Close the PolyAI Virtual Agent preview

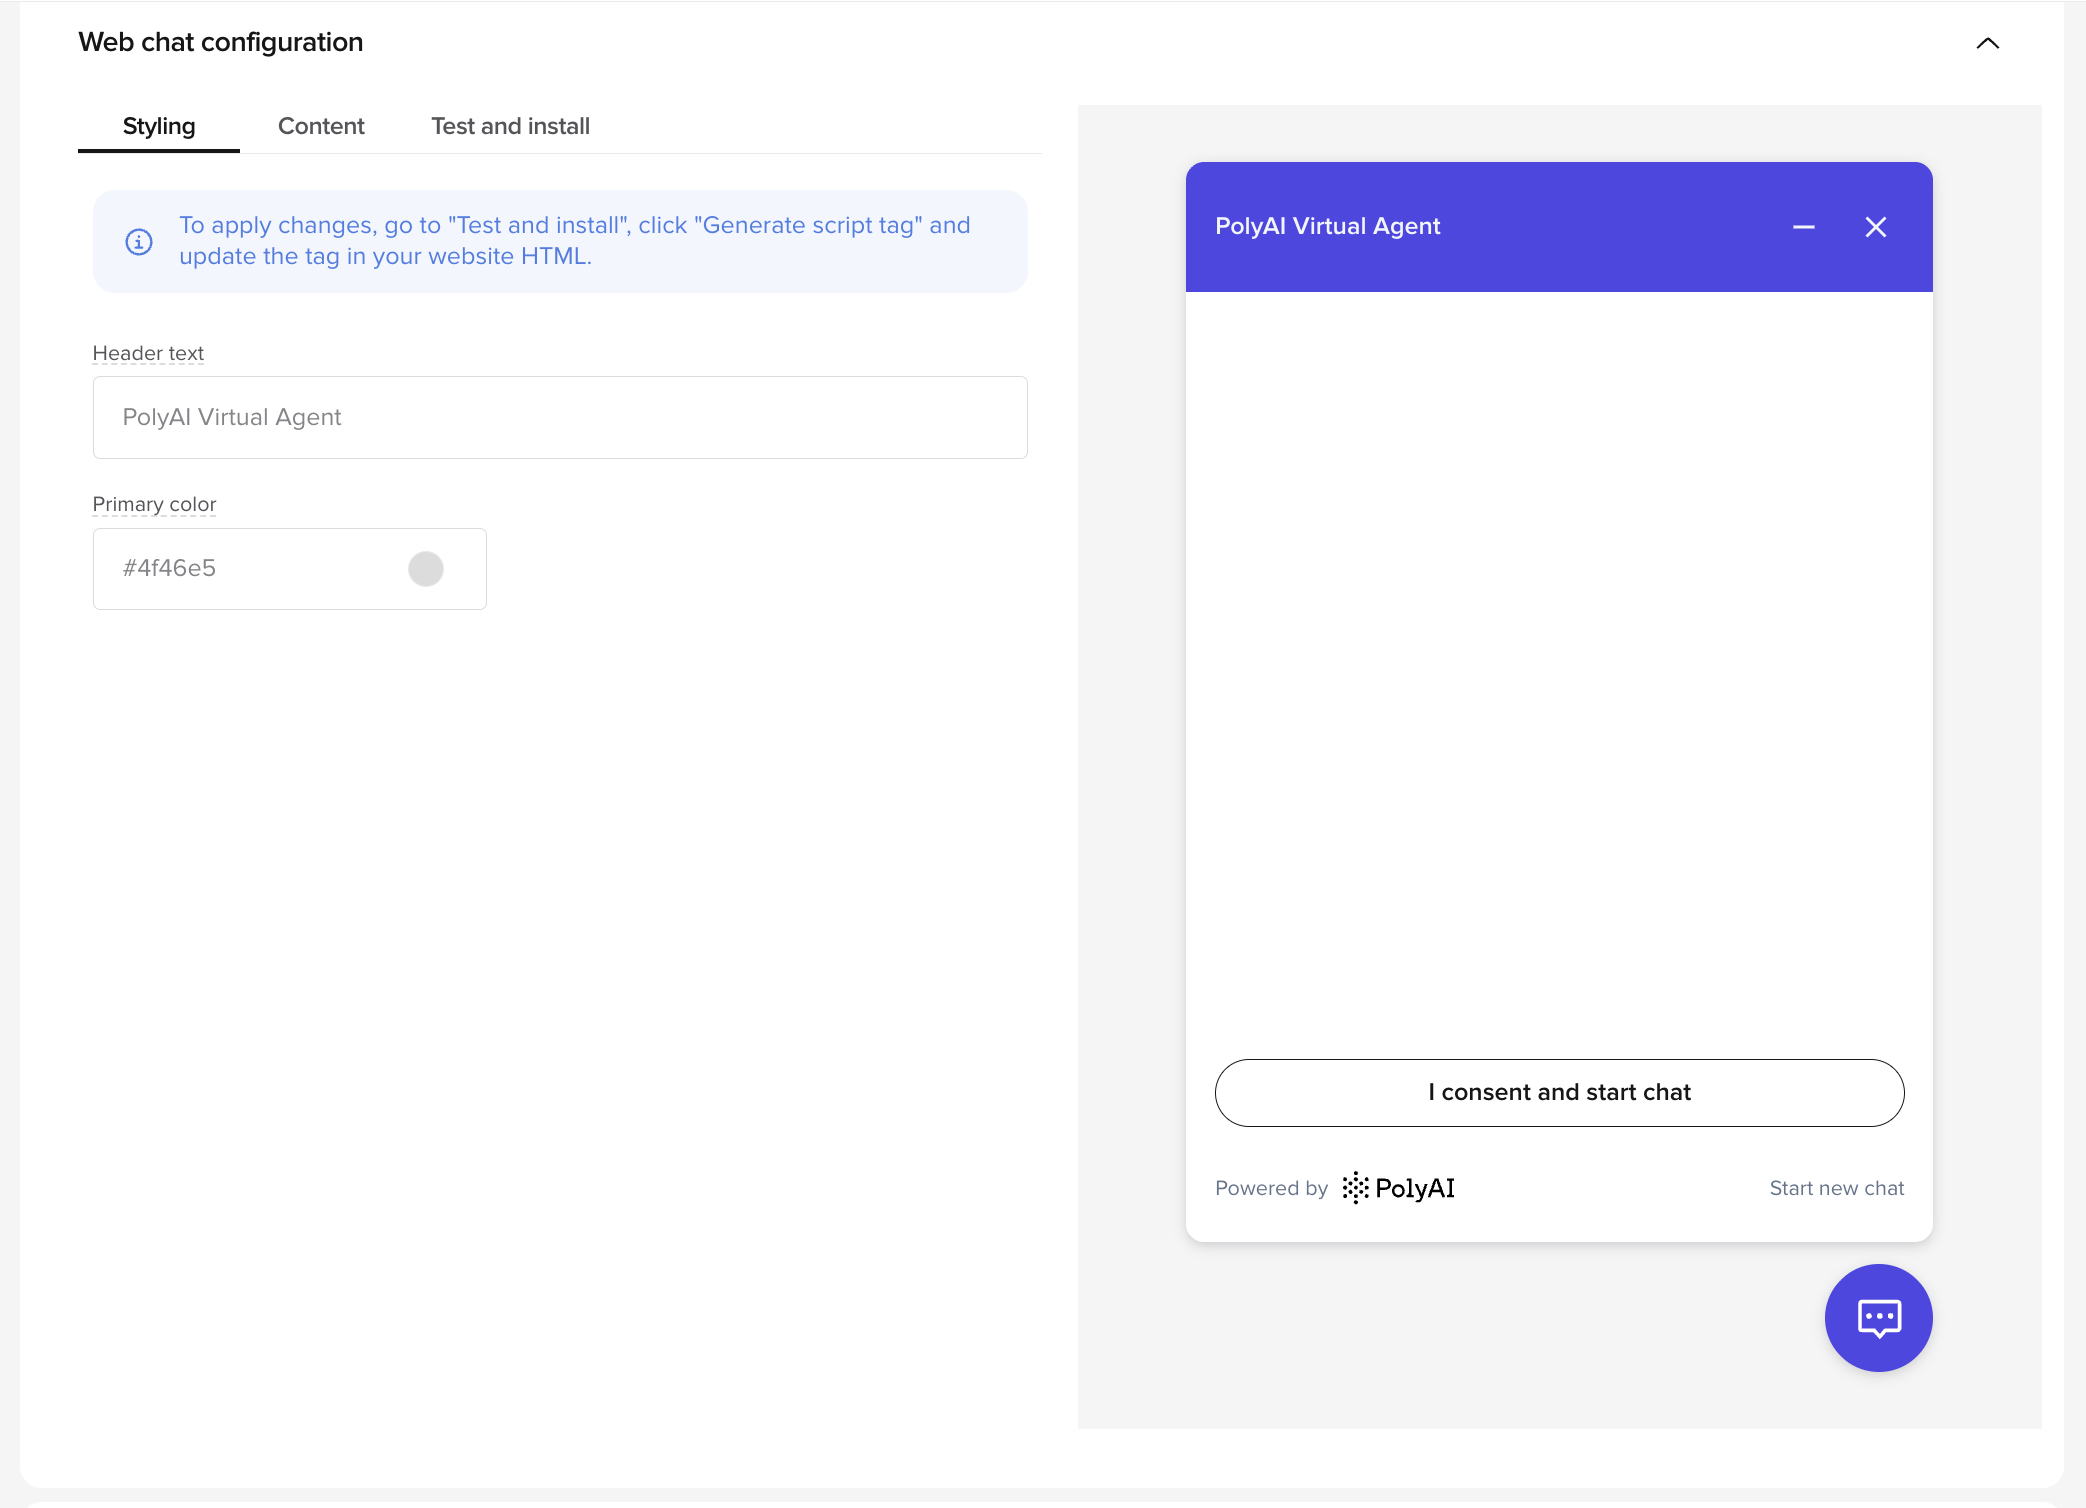[1876, 227]
